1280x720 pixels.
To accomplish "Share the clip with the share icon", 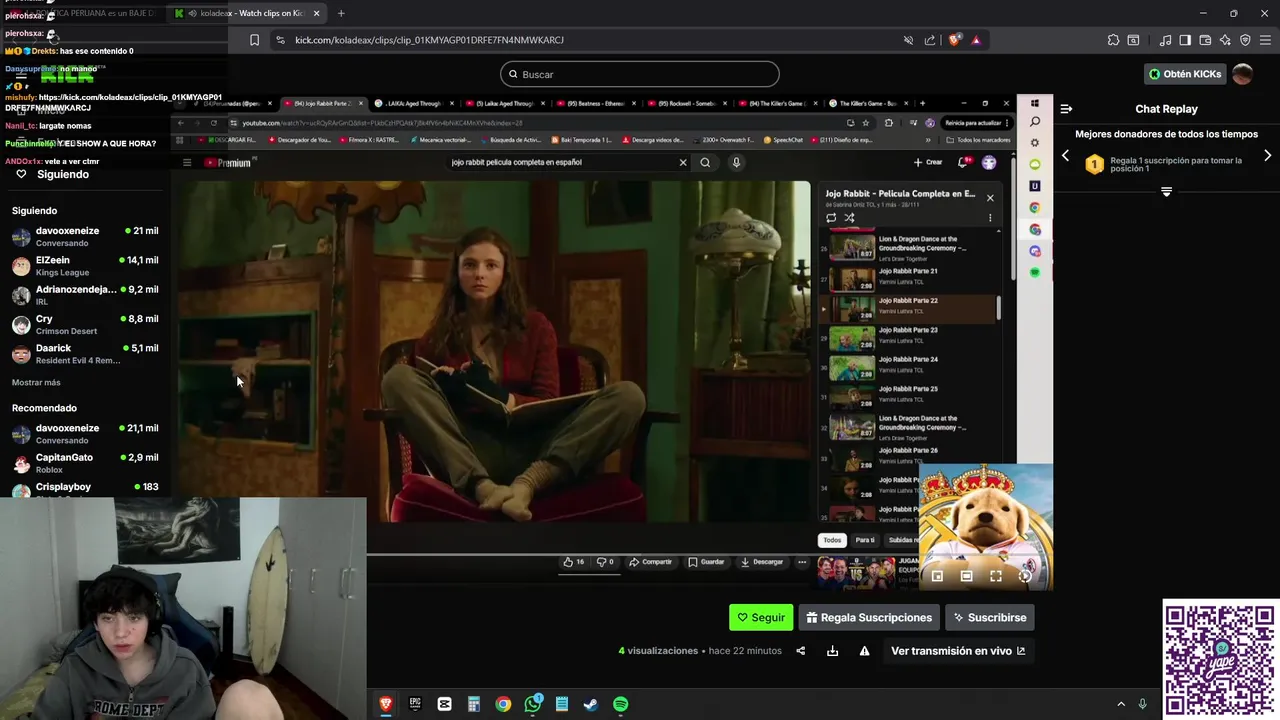I will click(800, 651).
